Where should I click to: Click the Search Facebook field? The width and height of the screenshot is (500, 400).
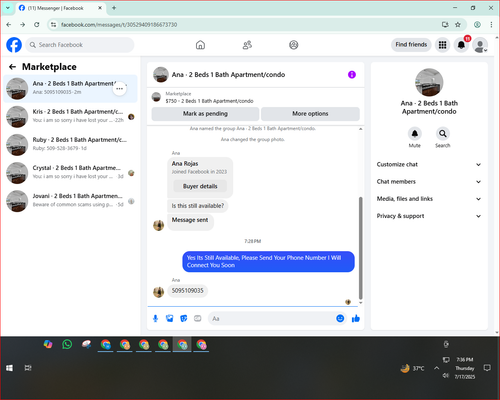80,45
